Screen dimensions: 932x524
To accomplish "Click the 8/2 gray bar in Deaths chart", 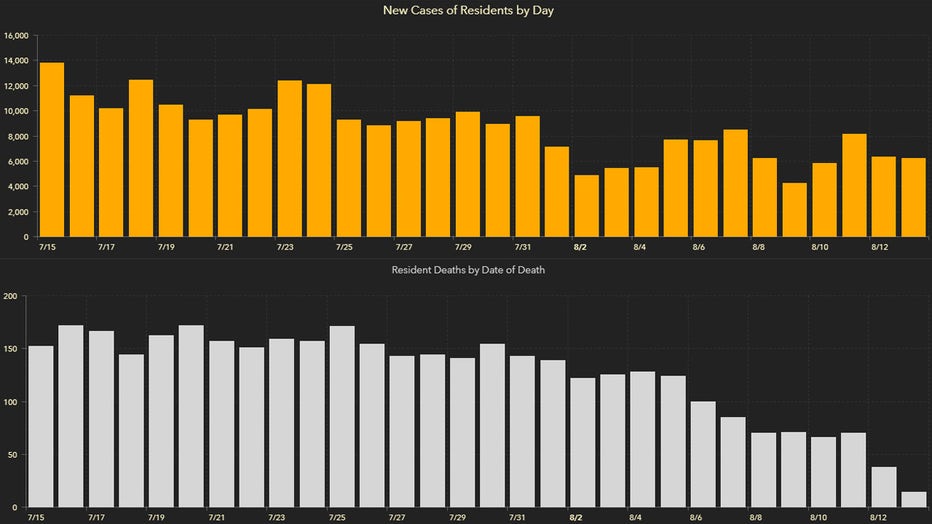I will point(582,442).
